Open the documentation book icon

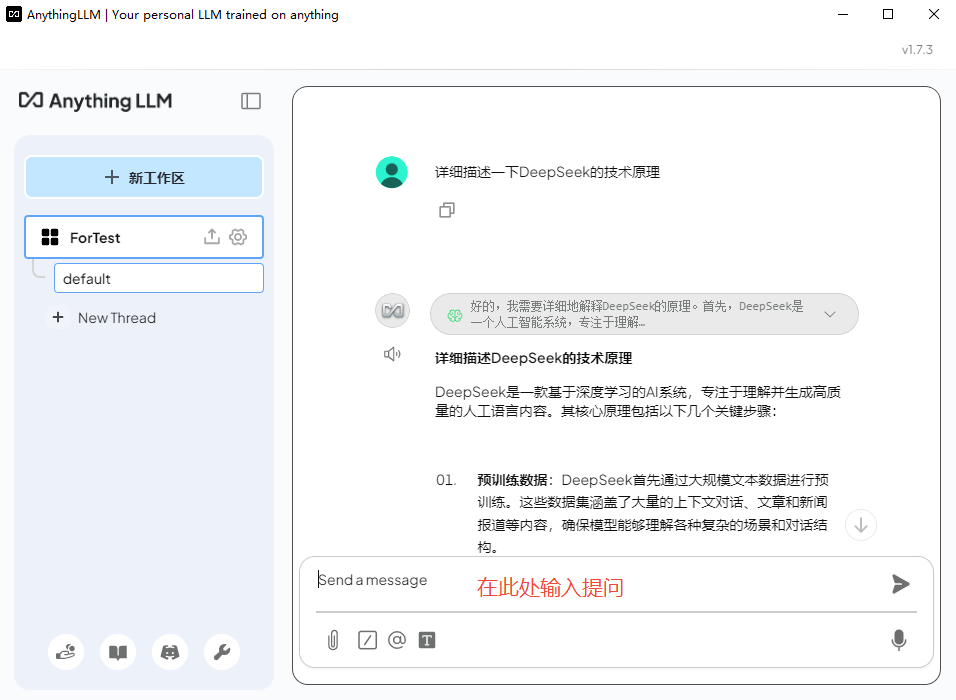point(118,652)
